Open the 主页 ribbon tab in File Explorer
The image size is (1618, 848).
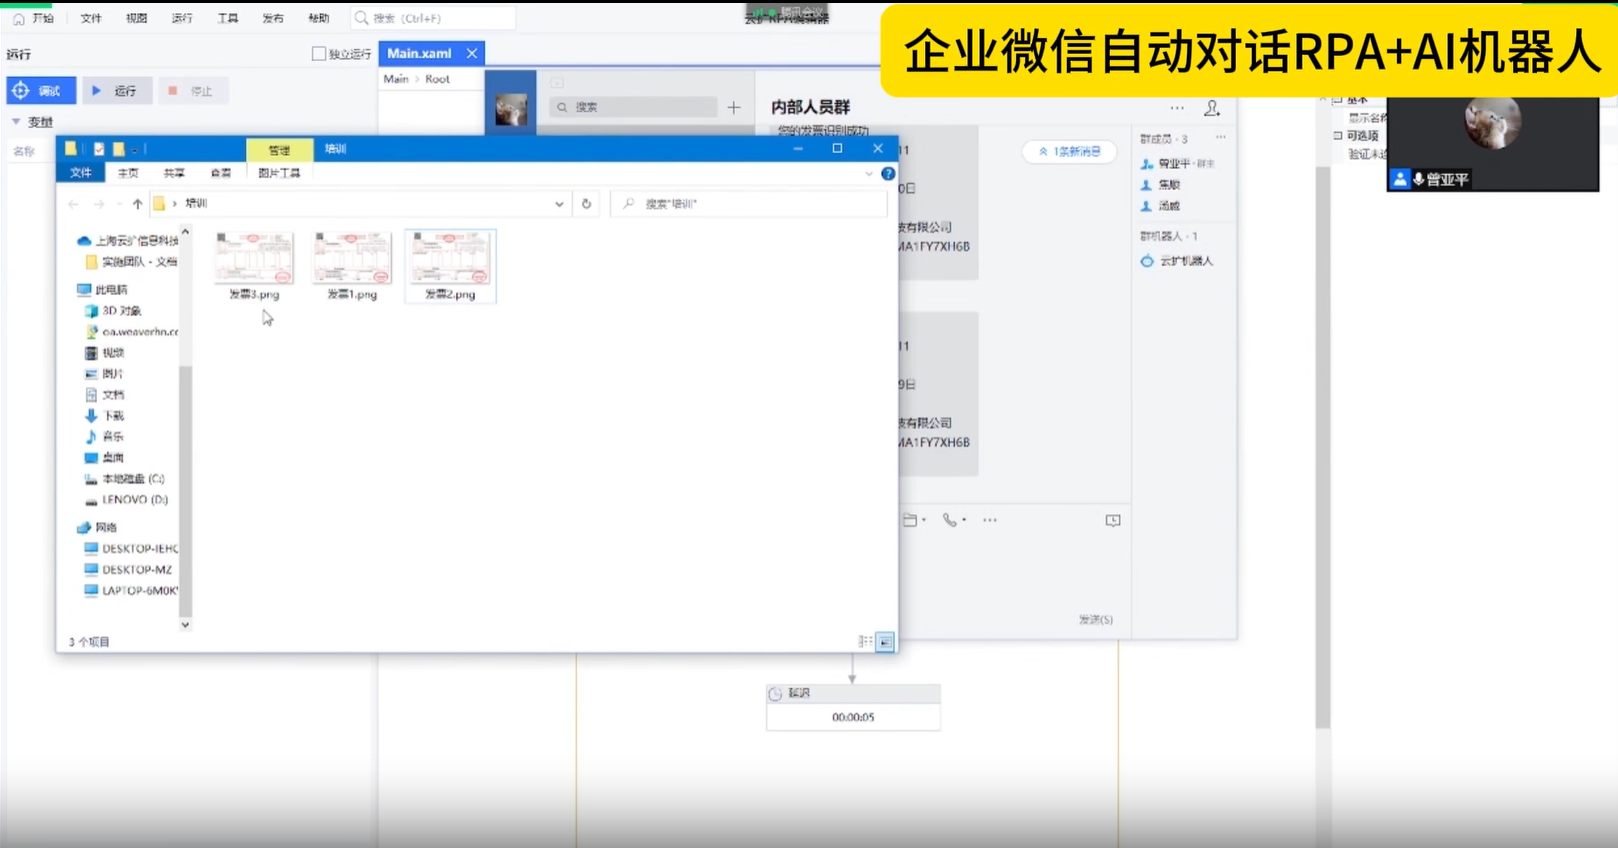coord(128,173)
